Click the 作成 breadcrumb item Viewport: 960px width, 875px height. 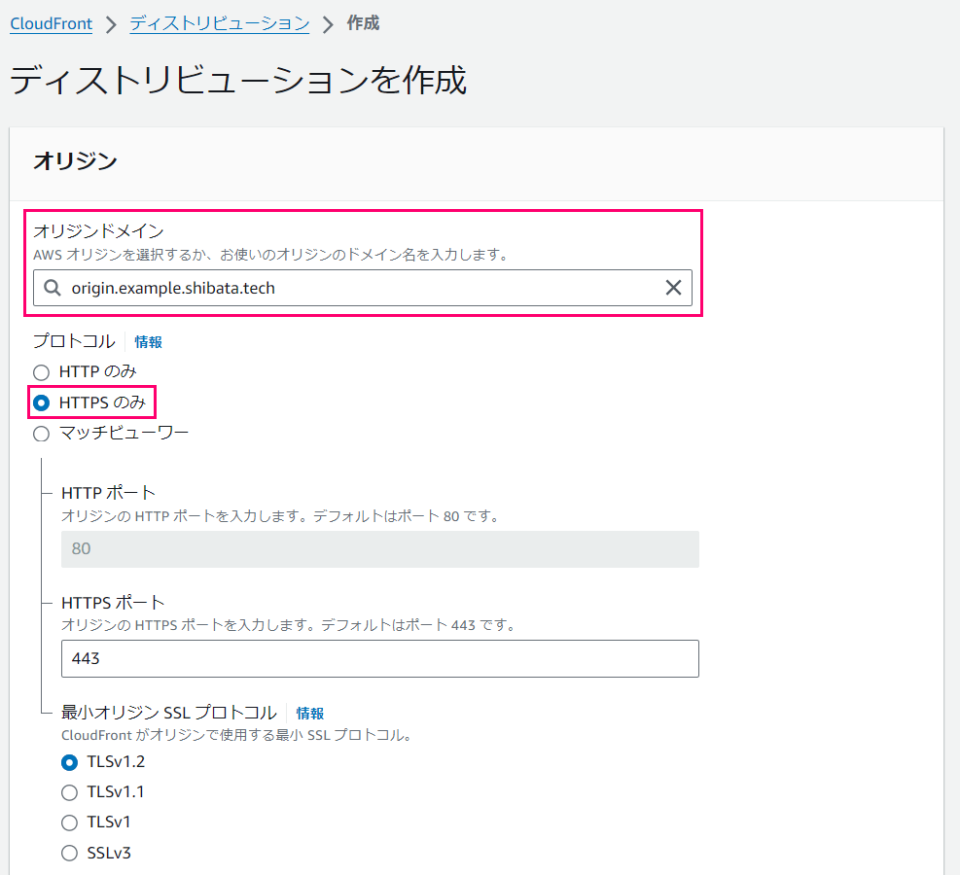pos(362,23)
